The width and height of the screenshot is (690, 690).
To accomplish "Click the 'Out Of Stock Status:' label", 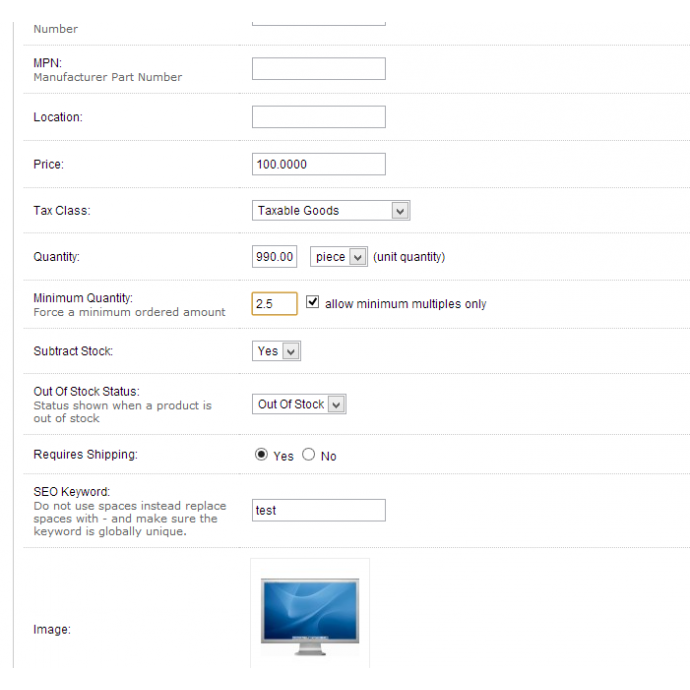I will point(87,392).
